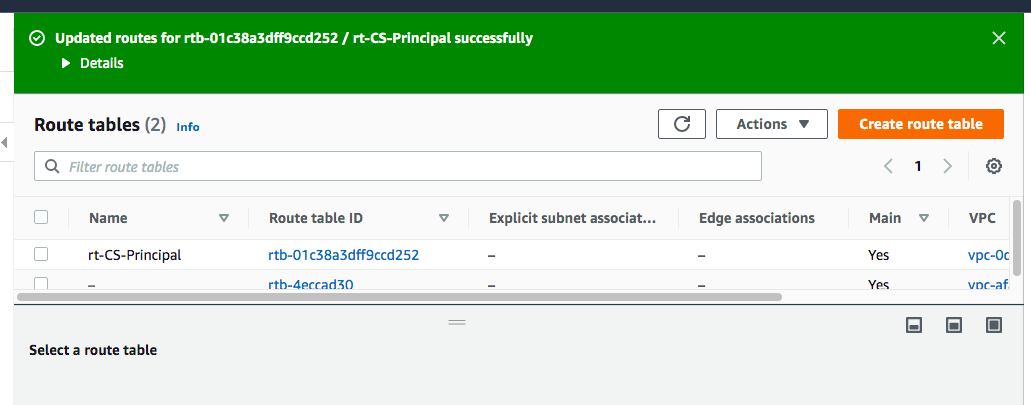Image resolution: width=1031 pixels, height=405 pixels.
Task: Click the next page arrow
Action: click(x=948, y=166)
